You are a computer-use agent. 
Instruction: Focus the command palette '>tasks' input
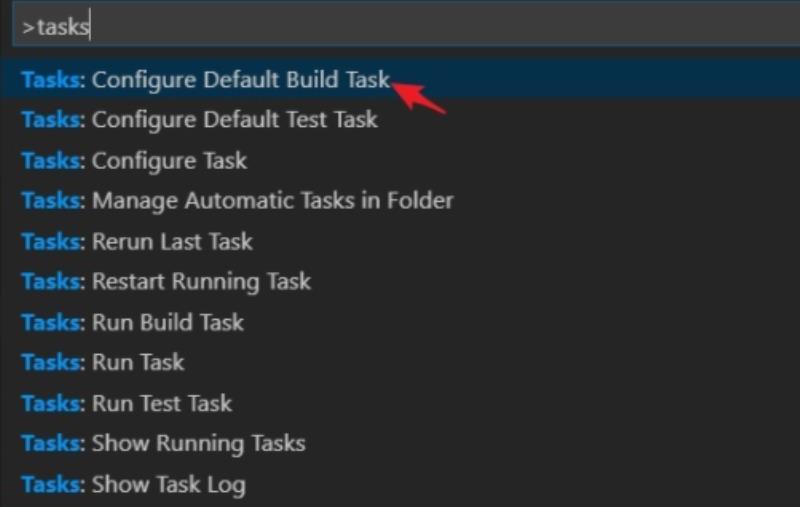pos(406,27)
